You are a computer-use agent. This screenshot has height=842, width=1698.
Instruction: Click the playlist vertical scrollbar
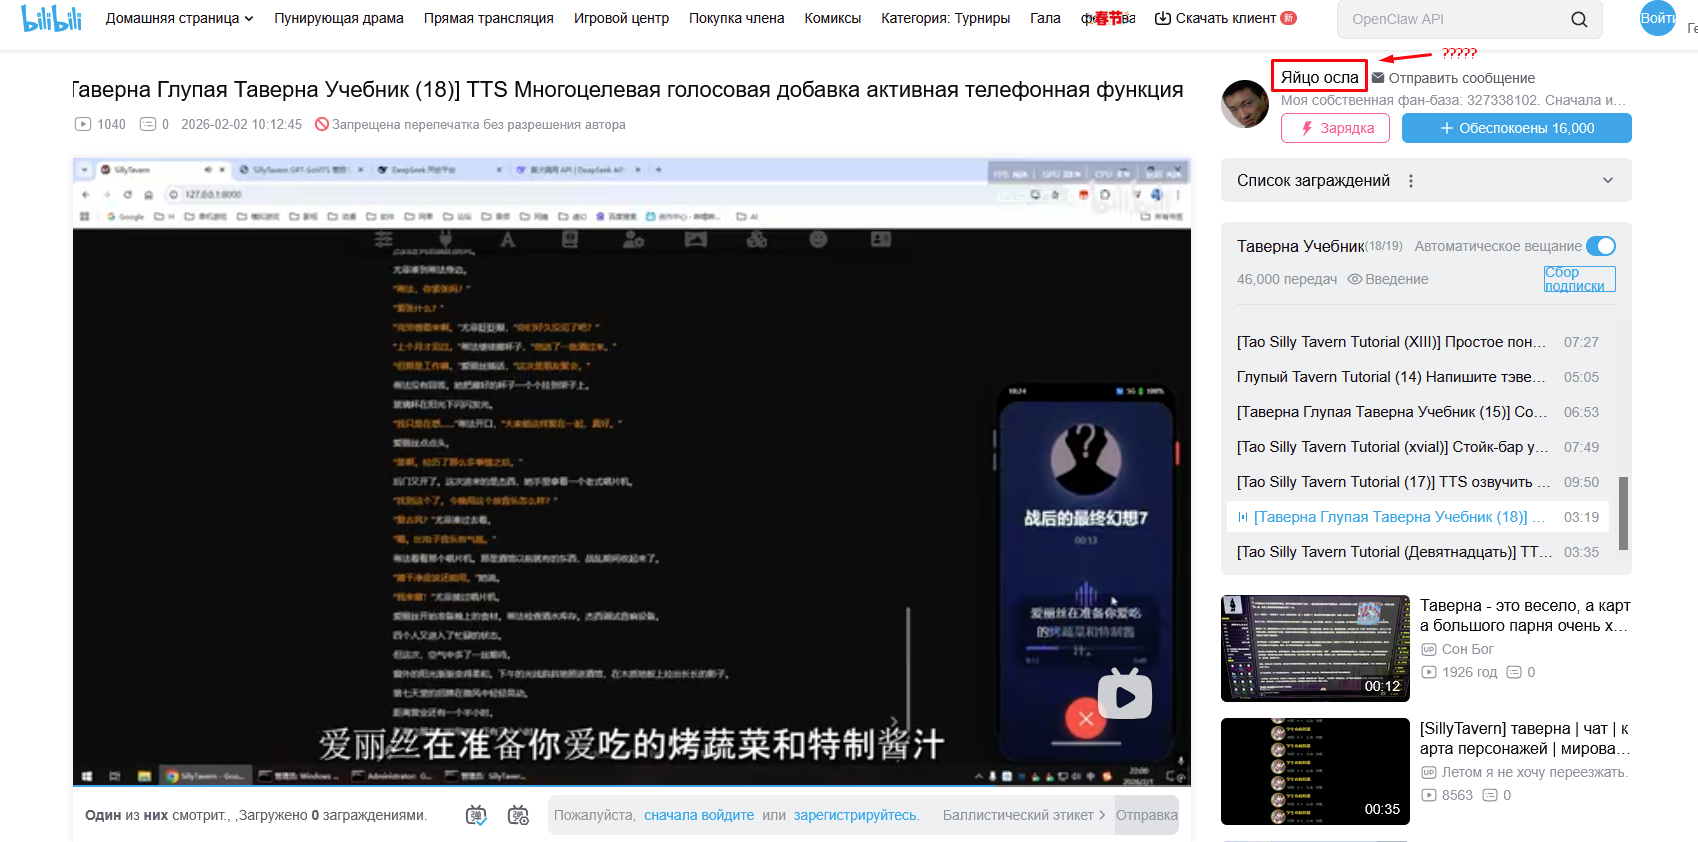tap(1623, 512)
